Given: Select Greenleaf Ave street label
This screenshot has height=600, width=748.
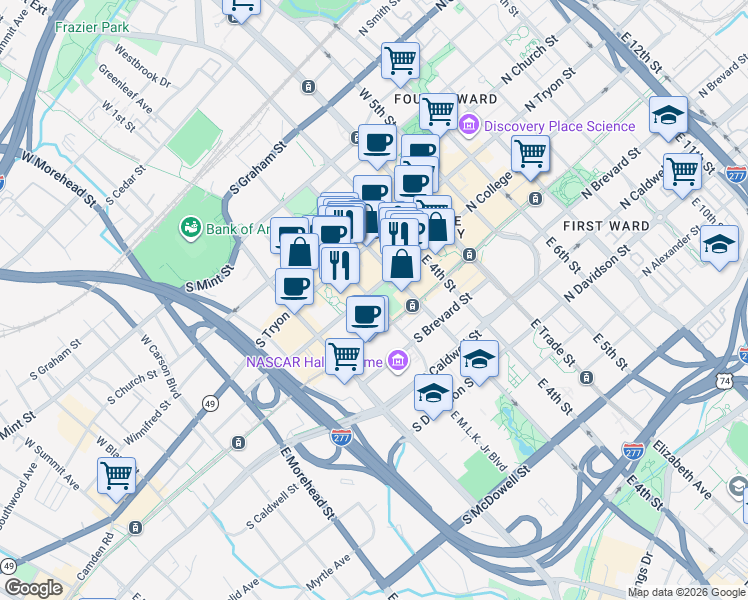Looking at the screenshot, I should (x=125, y=89).
